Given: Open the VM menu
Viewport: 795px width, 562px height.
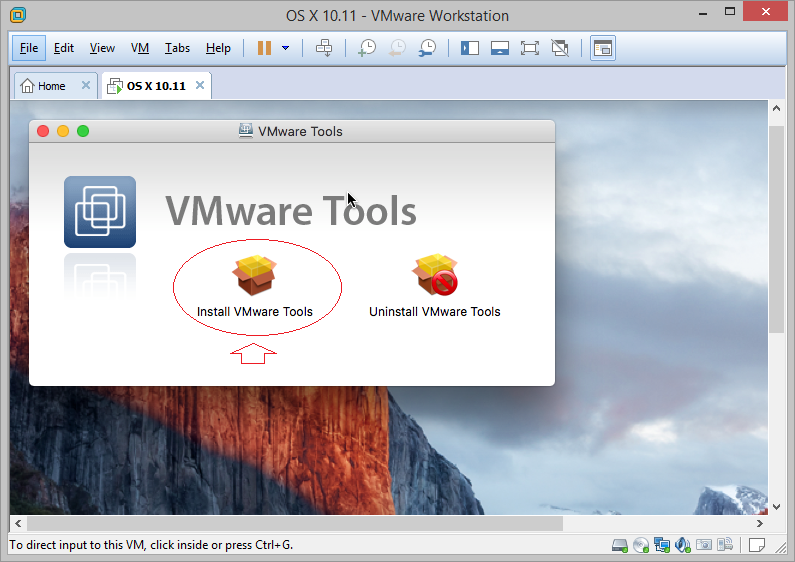Looking at the screenshot, I should click(140, 48).
